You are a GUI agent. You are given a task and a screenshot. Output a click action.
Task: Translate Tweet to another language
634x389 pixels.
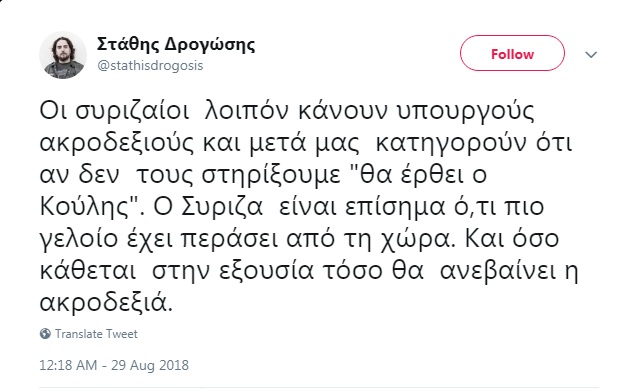point(96,334)
